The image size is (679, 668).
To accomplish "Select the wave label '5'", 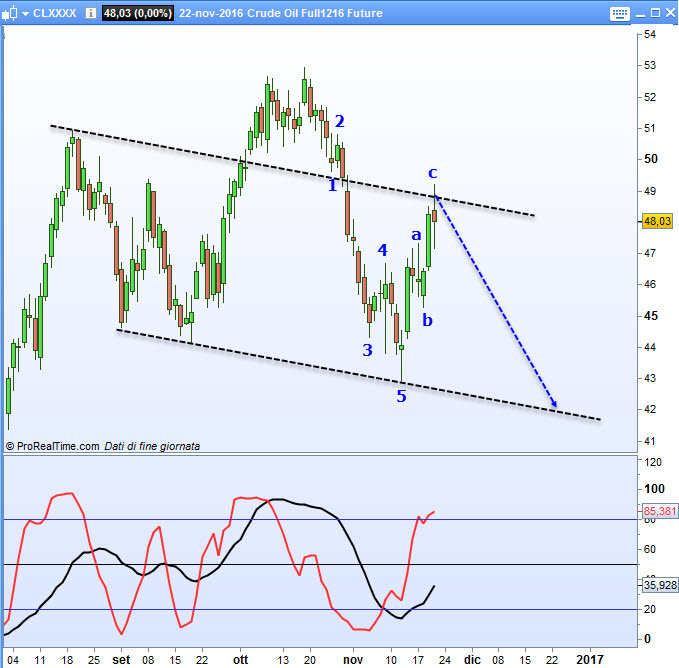I will click(401, 396).
